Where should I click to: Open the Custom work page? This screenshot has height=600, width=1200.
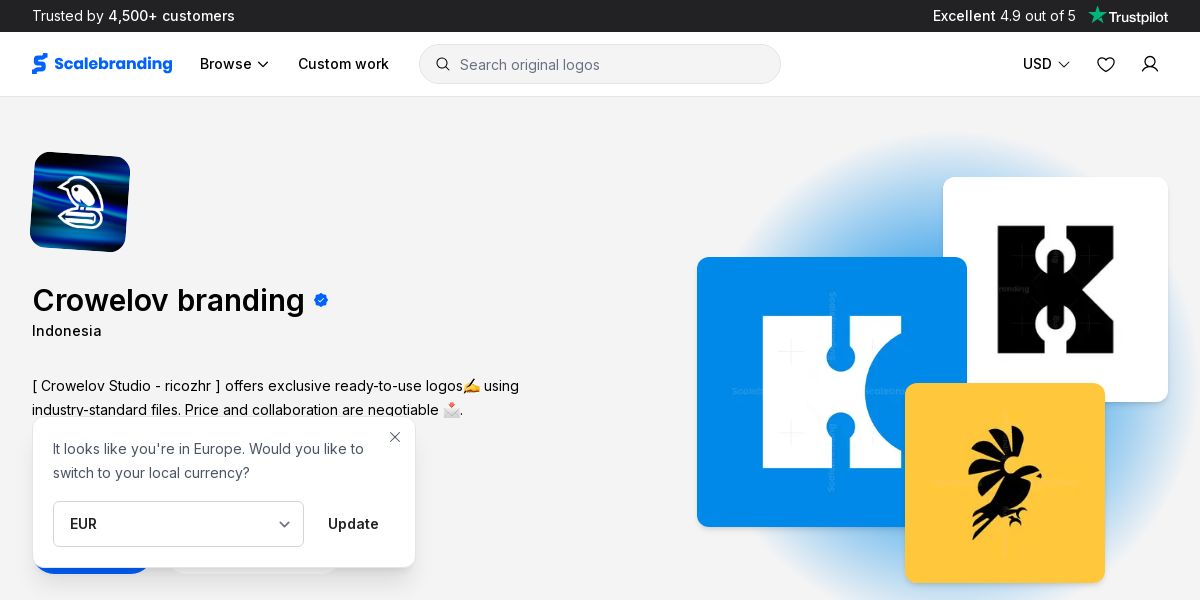(343, 64)
